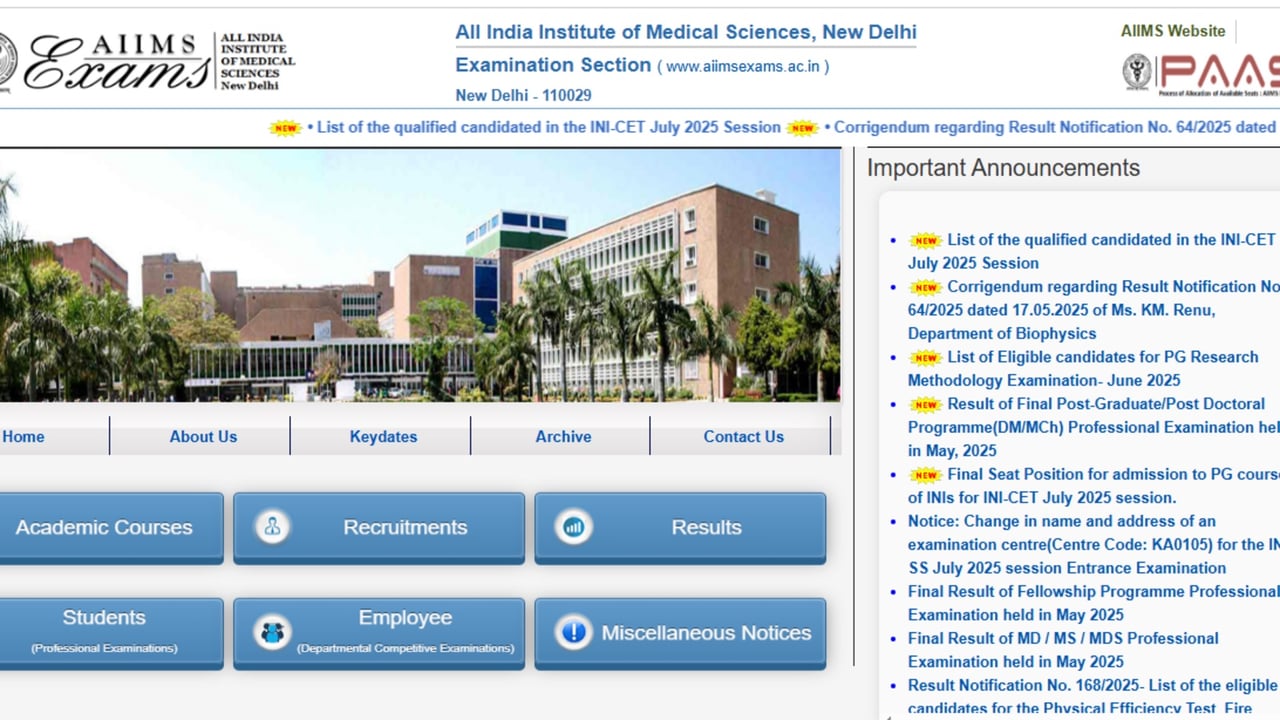Click NEW badge before ticker Corrigendum item
The width and height of the screenshot is (1280, 720).
pyautogui.click(x=802, y=127)
